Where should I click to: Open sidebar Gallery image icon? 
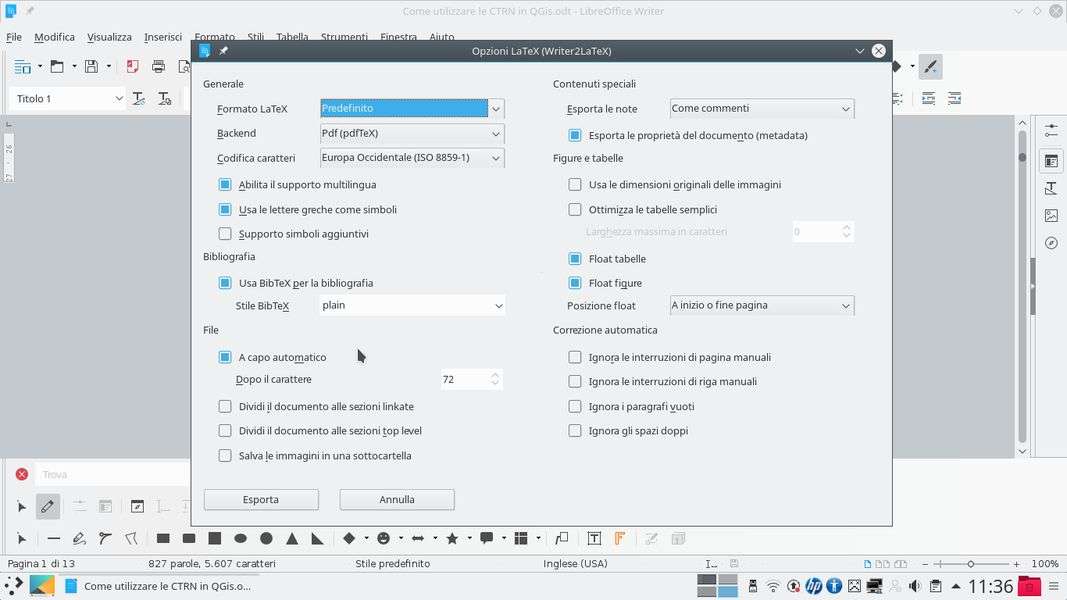pos(1051,216)
